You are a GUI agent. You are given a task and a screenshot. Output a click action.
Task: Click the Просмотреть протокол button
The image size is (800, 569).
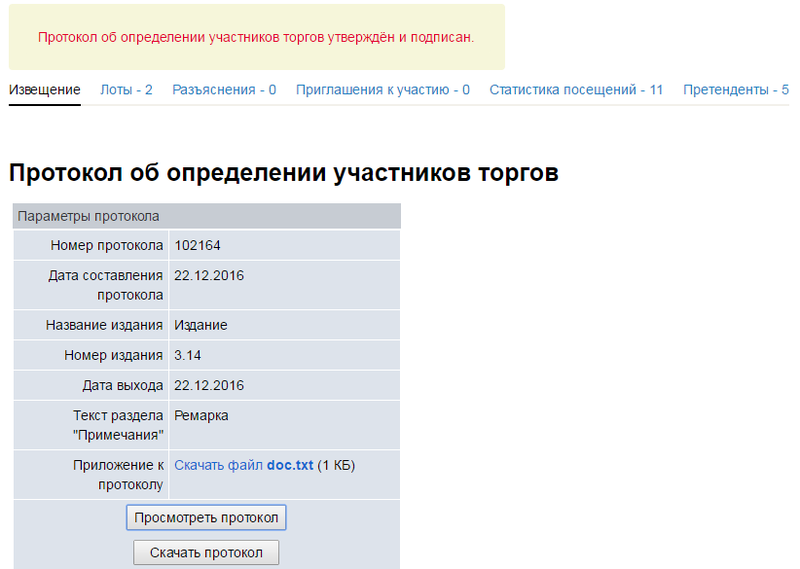click(206, 517)
